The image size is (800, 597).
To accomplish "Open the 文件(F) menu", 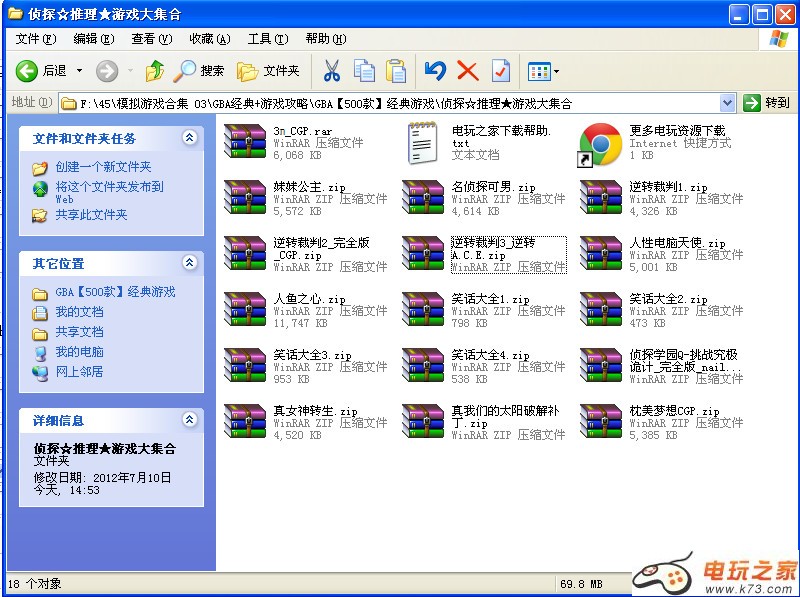I will pyautogui.click(x=36, y=39).
